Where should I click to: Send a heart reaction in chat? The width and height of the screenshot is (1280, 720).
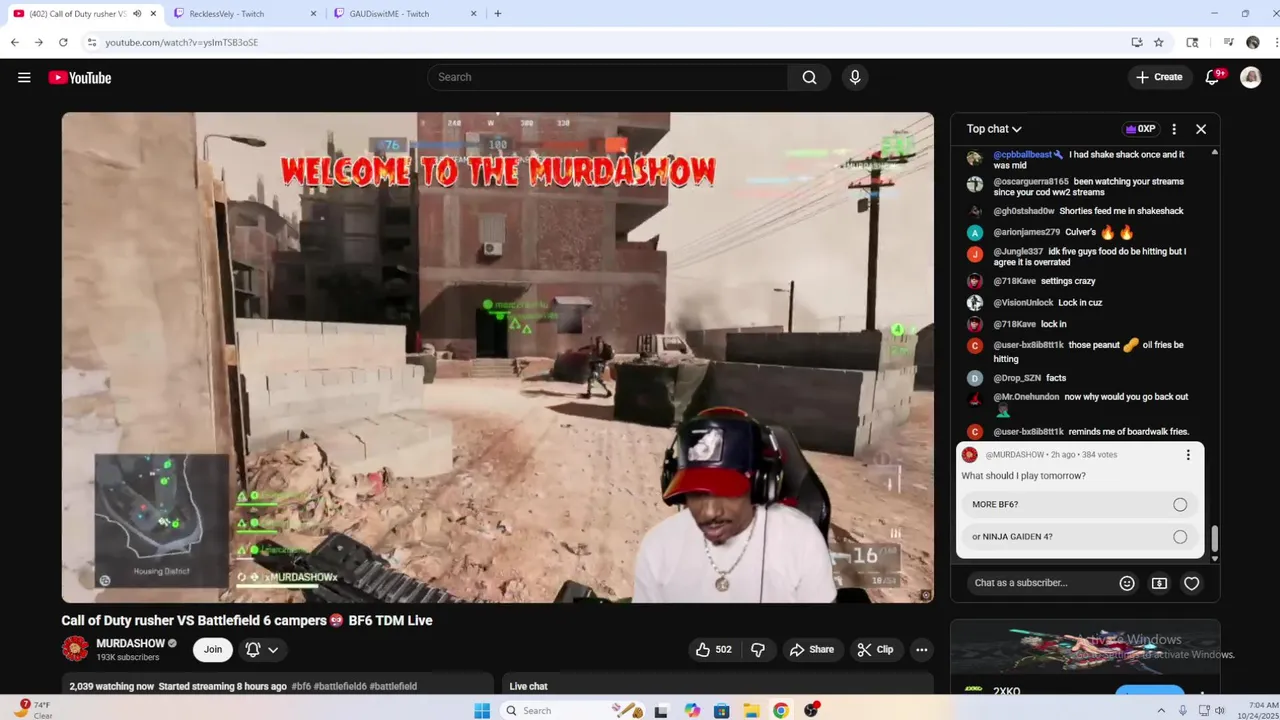click(x=1192, y=583)
